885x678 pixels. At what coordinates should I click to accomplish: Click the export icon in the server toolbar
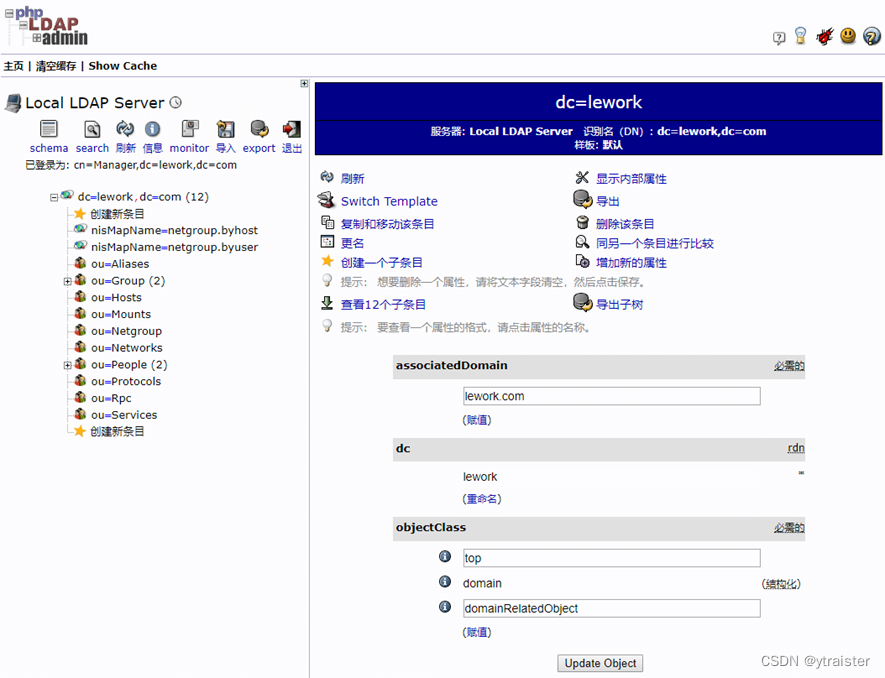pos(259,130)
